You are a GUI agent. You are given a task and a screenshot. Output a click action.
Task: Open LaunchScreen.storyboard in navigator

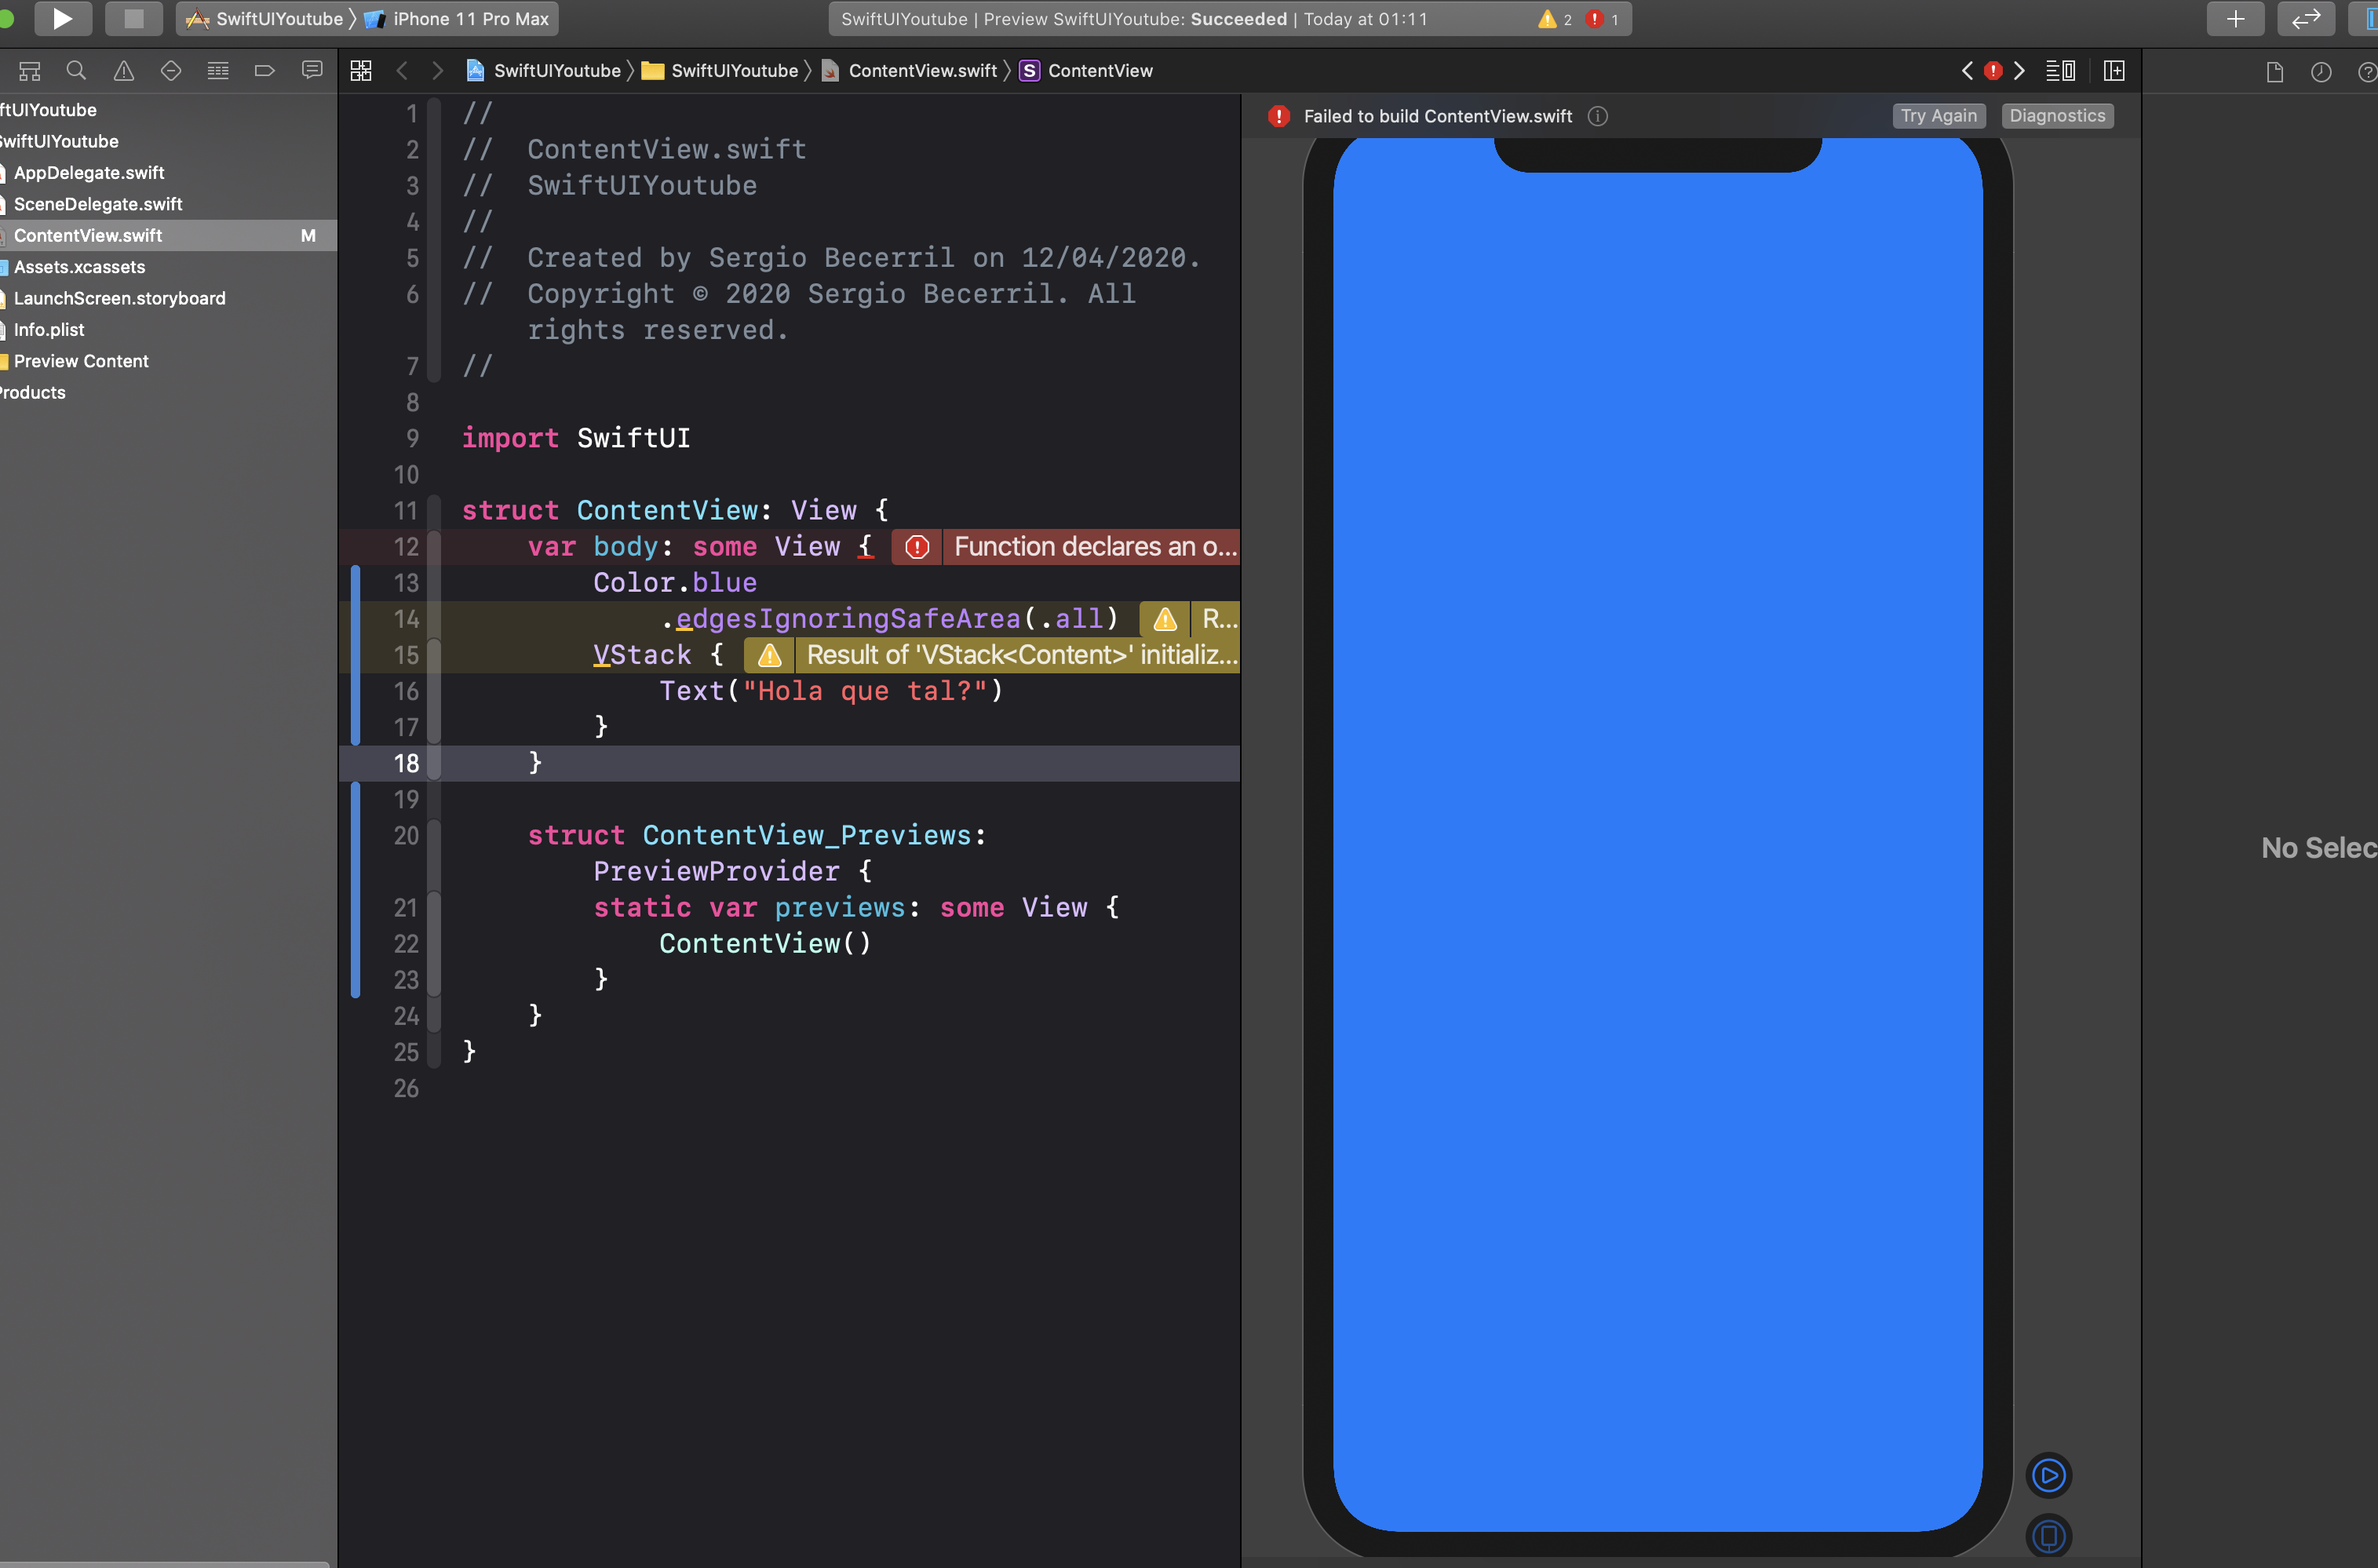pos(119,298)
